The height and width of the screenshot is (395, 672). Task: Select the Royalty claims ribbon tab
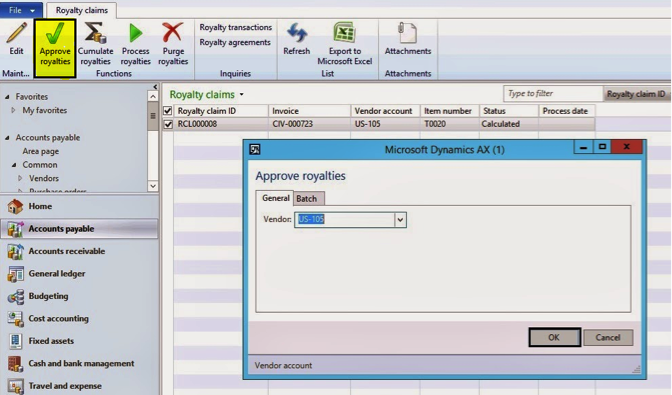pyautogui.click(x=81, y=10)
